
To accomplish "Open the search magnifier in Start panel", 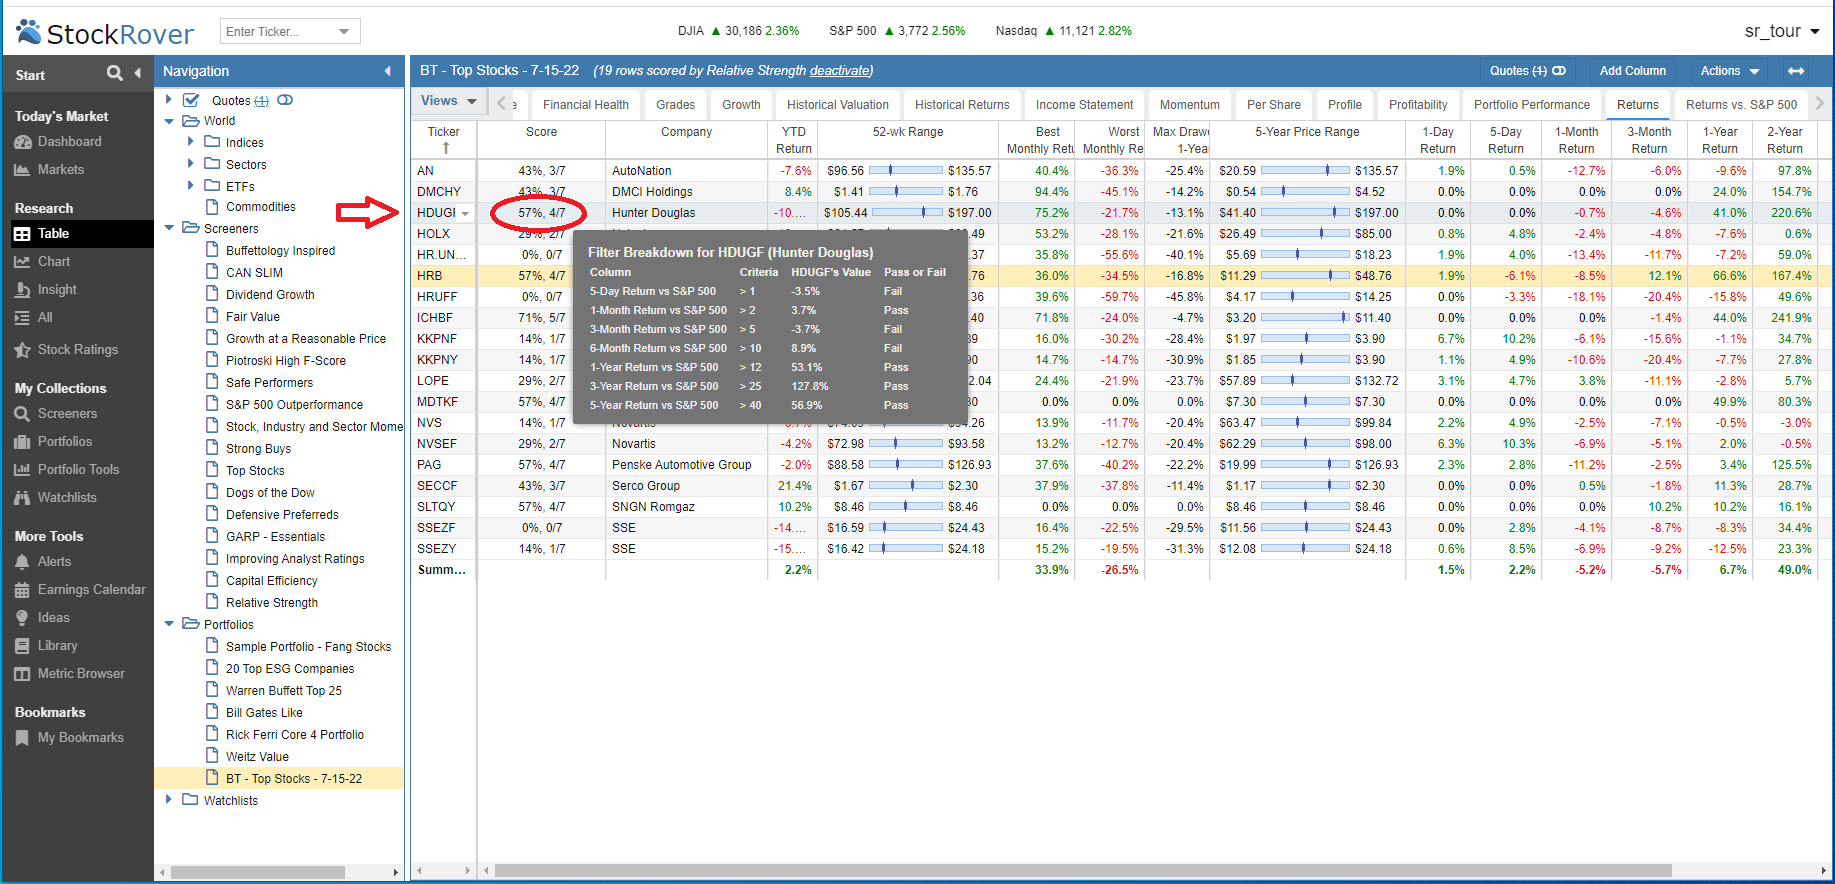I will point(115,73).
